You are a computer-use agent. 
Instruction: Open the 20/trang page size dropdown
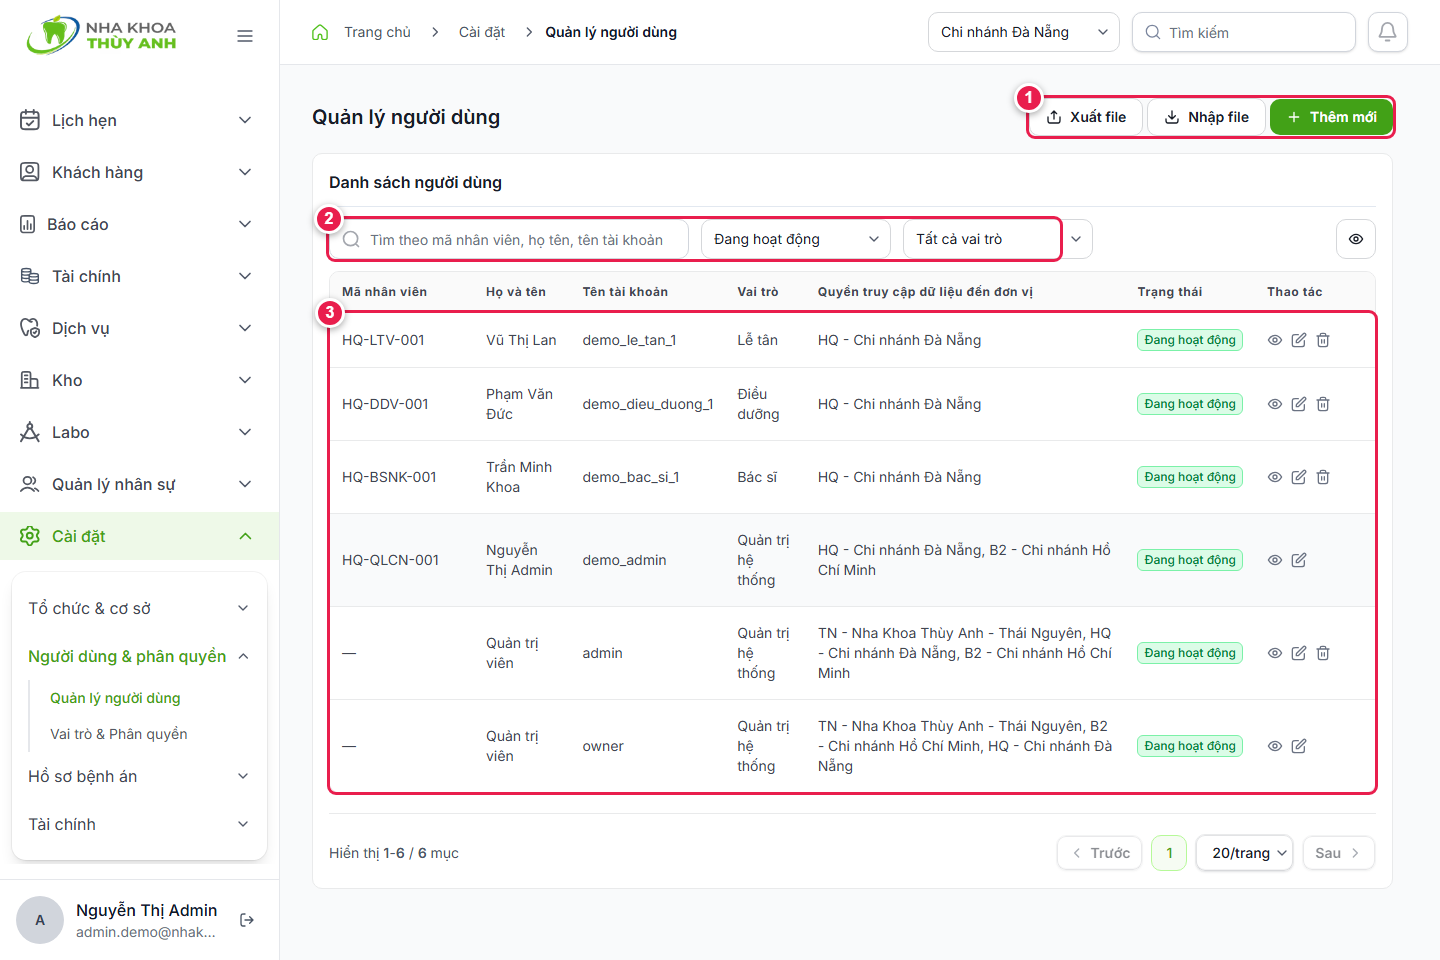pyautogui.click(x=1245, y=853)
